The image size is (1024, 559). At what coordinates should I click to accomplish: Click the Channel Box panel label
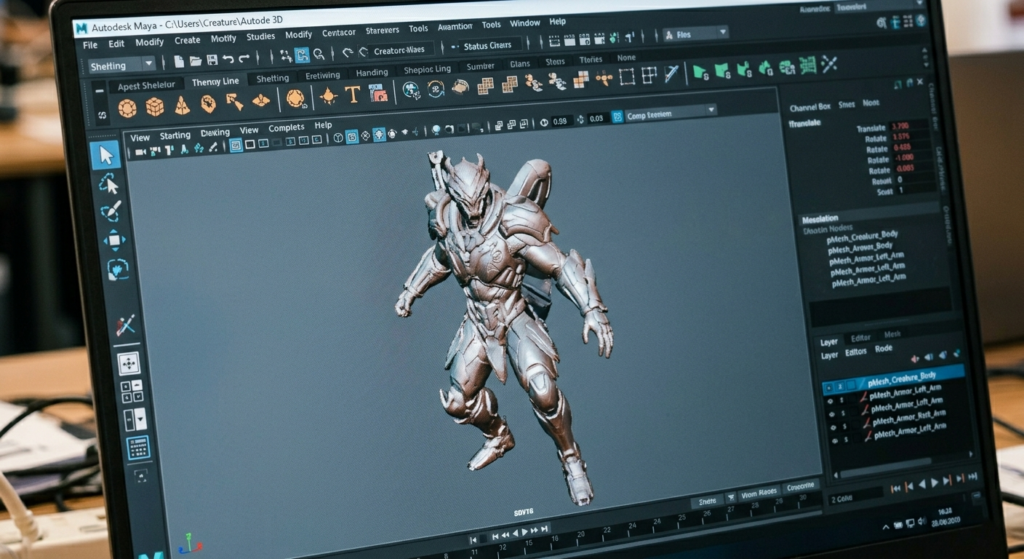coord(810,107)
